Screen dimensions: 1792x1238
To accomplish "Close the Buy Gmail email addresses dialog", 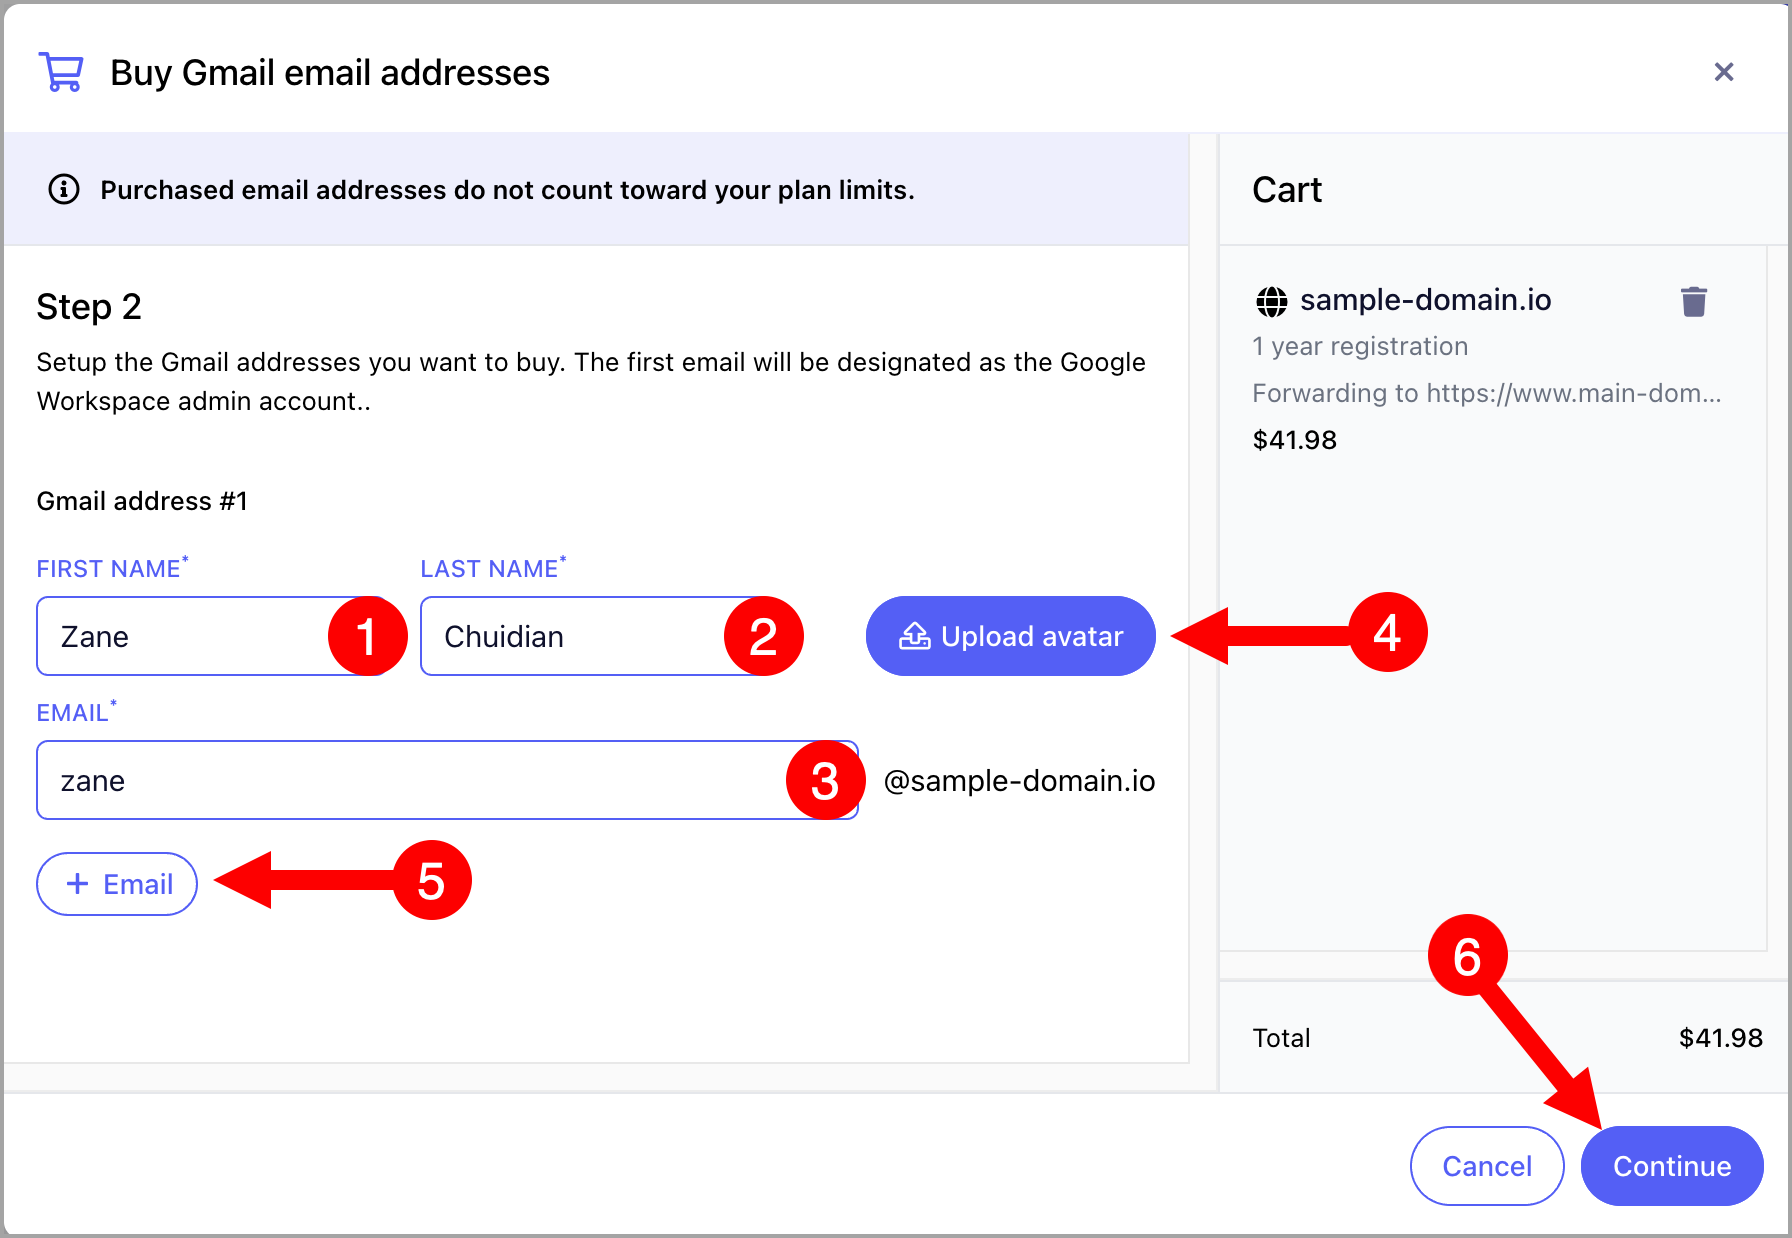I will 1723,72.
